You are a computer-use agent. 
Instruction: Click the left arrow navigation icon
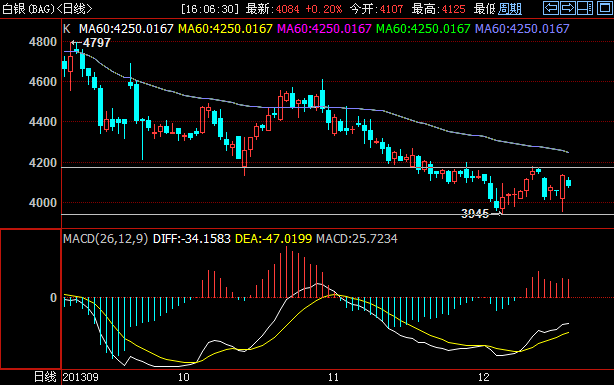point(551,8)
